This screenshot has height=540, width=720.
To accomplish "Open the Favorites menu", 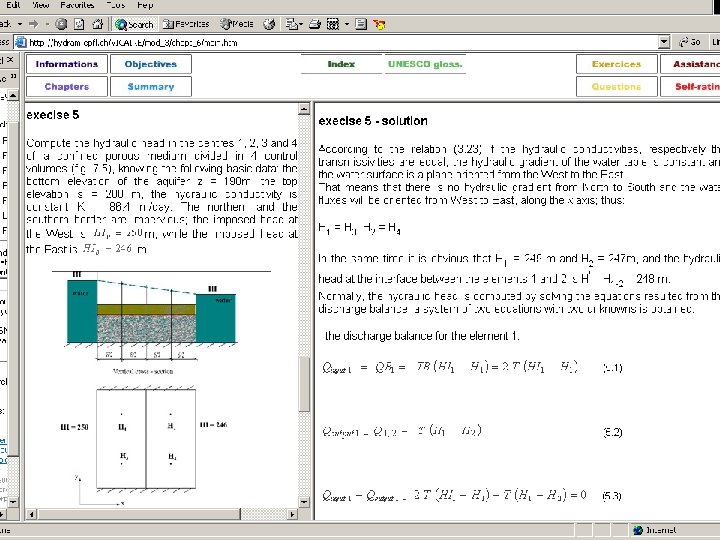I will point(77,5).
